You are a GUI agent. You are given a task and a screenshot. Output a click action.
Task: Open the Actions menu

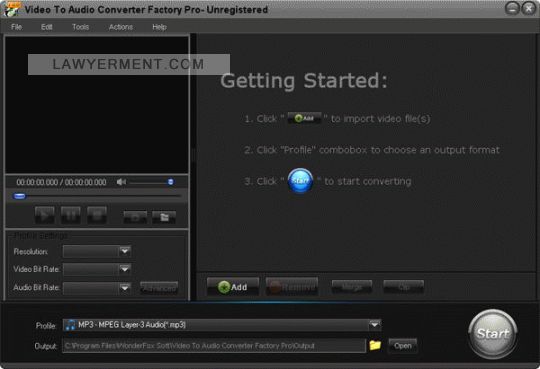pos(121,27)
